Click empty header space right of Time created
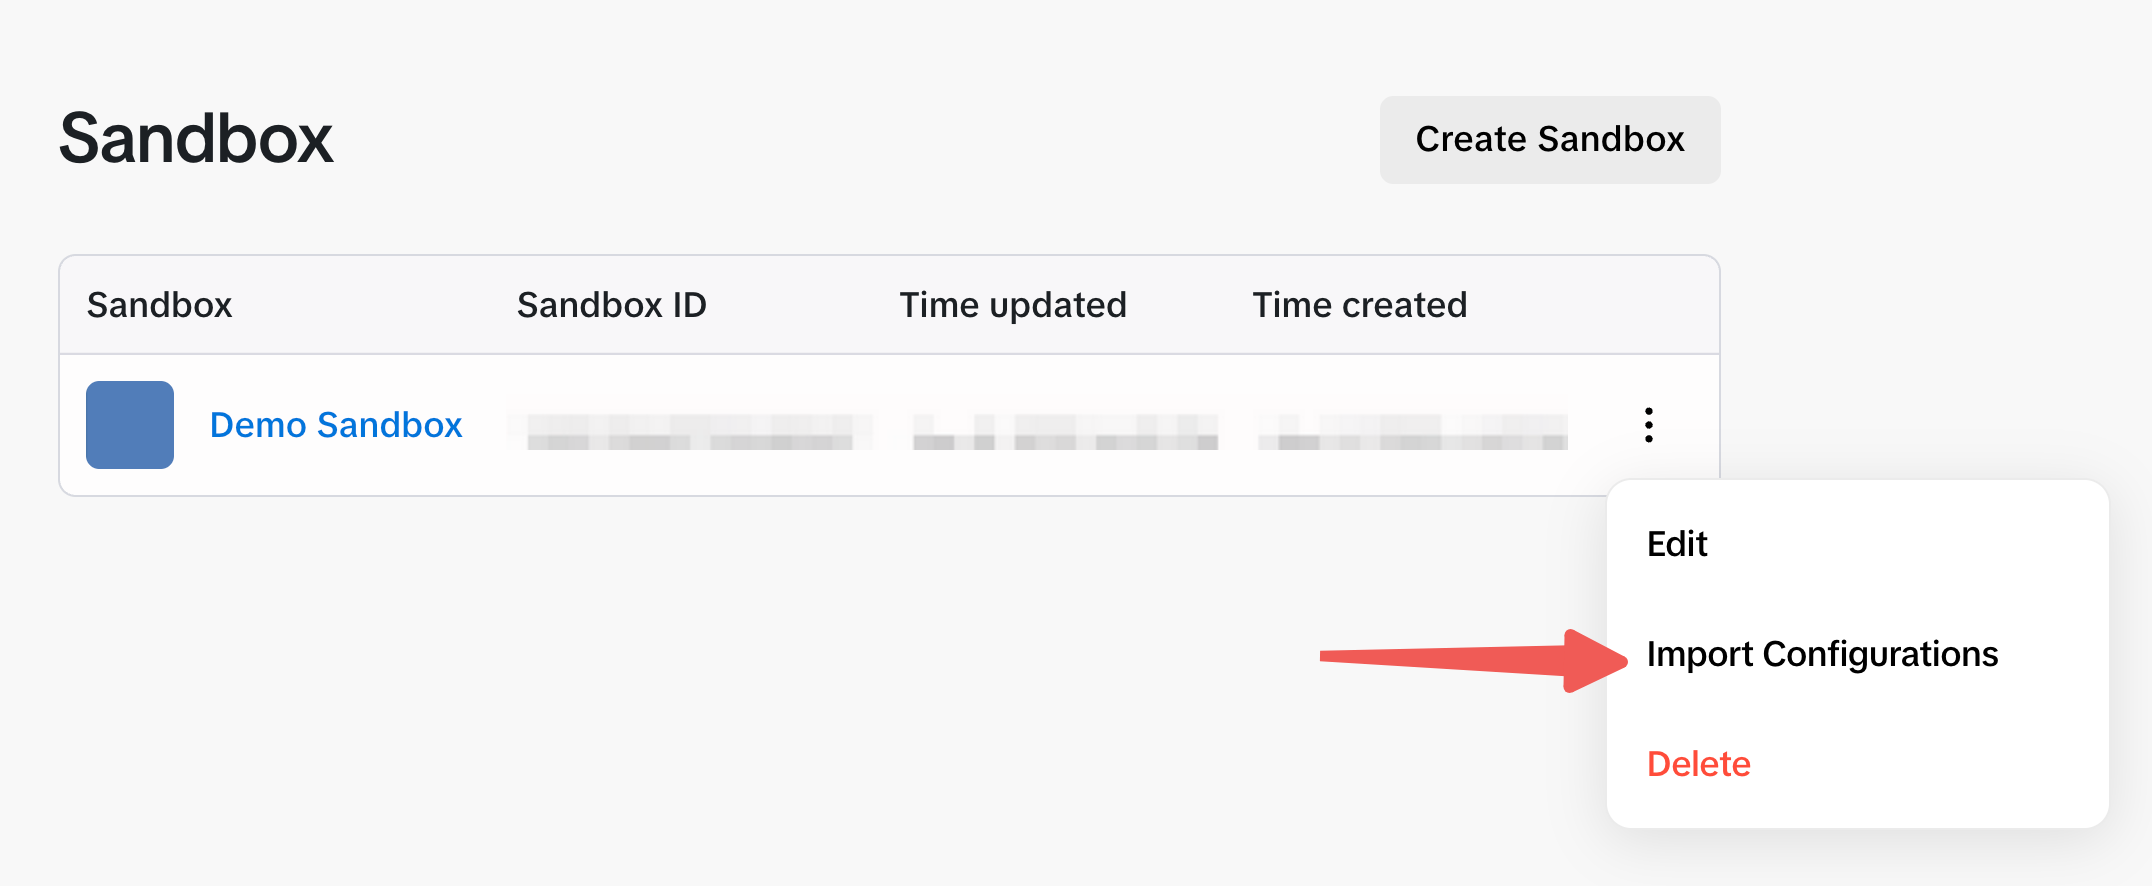The height and width of the screenshot is (886, 2152). [1600, 305]
